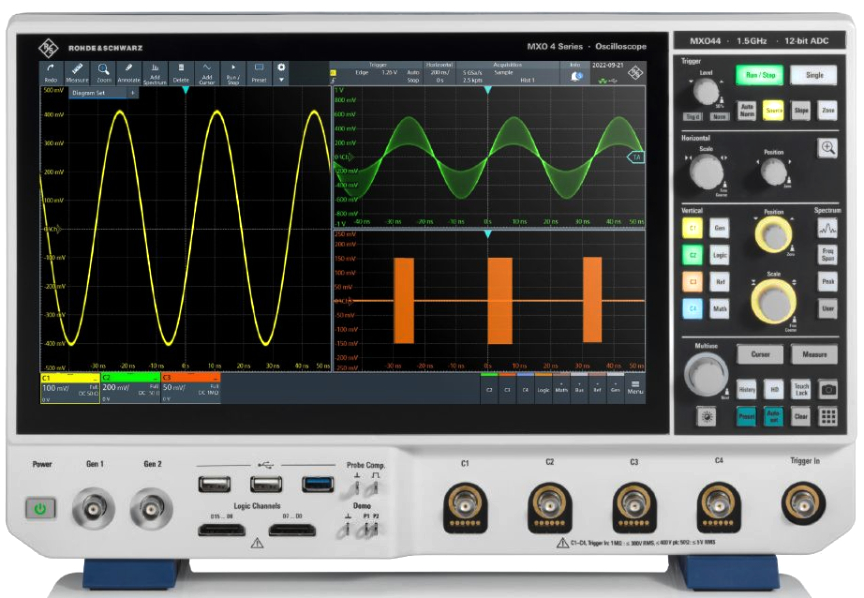Open the Info notification bell icon
The width and height of the screenshot is (864, 598).
576,77
